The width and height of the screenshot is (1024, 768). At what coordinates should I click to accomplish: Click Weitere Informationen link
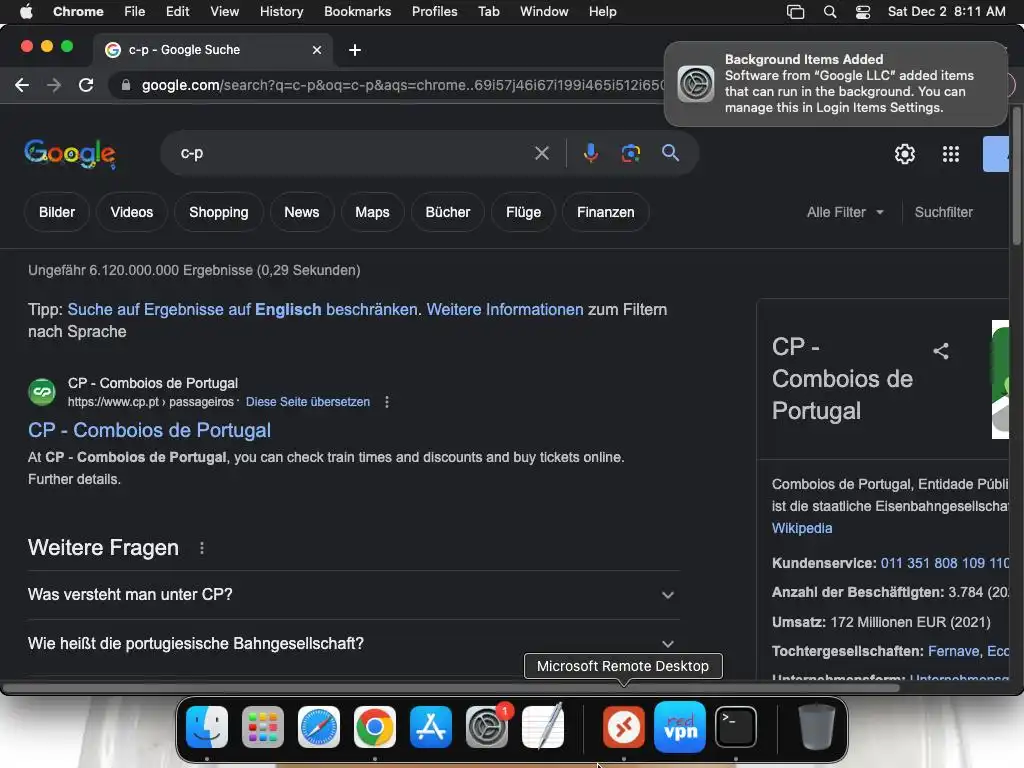pyautogui.click(x=505, y=310)
